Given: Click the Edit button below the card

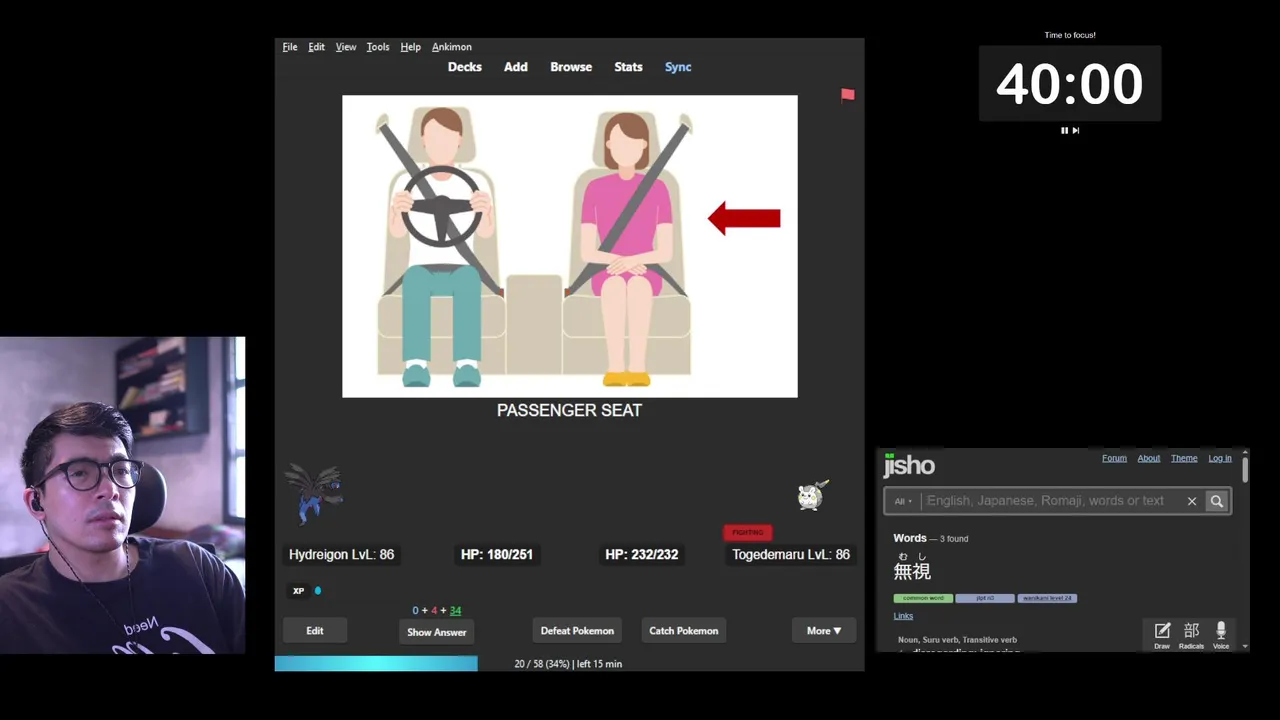Looking at the screenshot, I should tap(315, 631).
